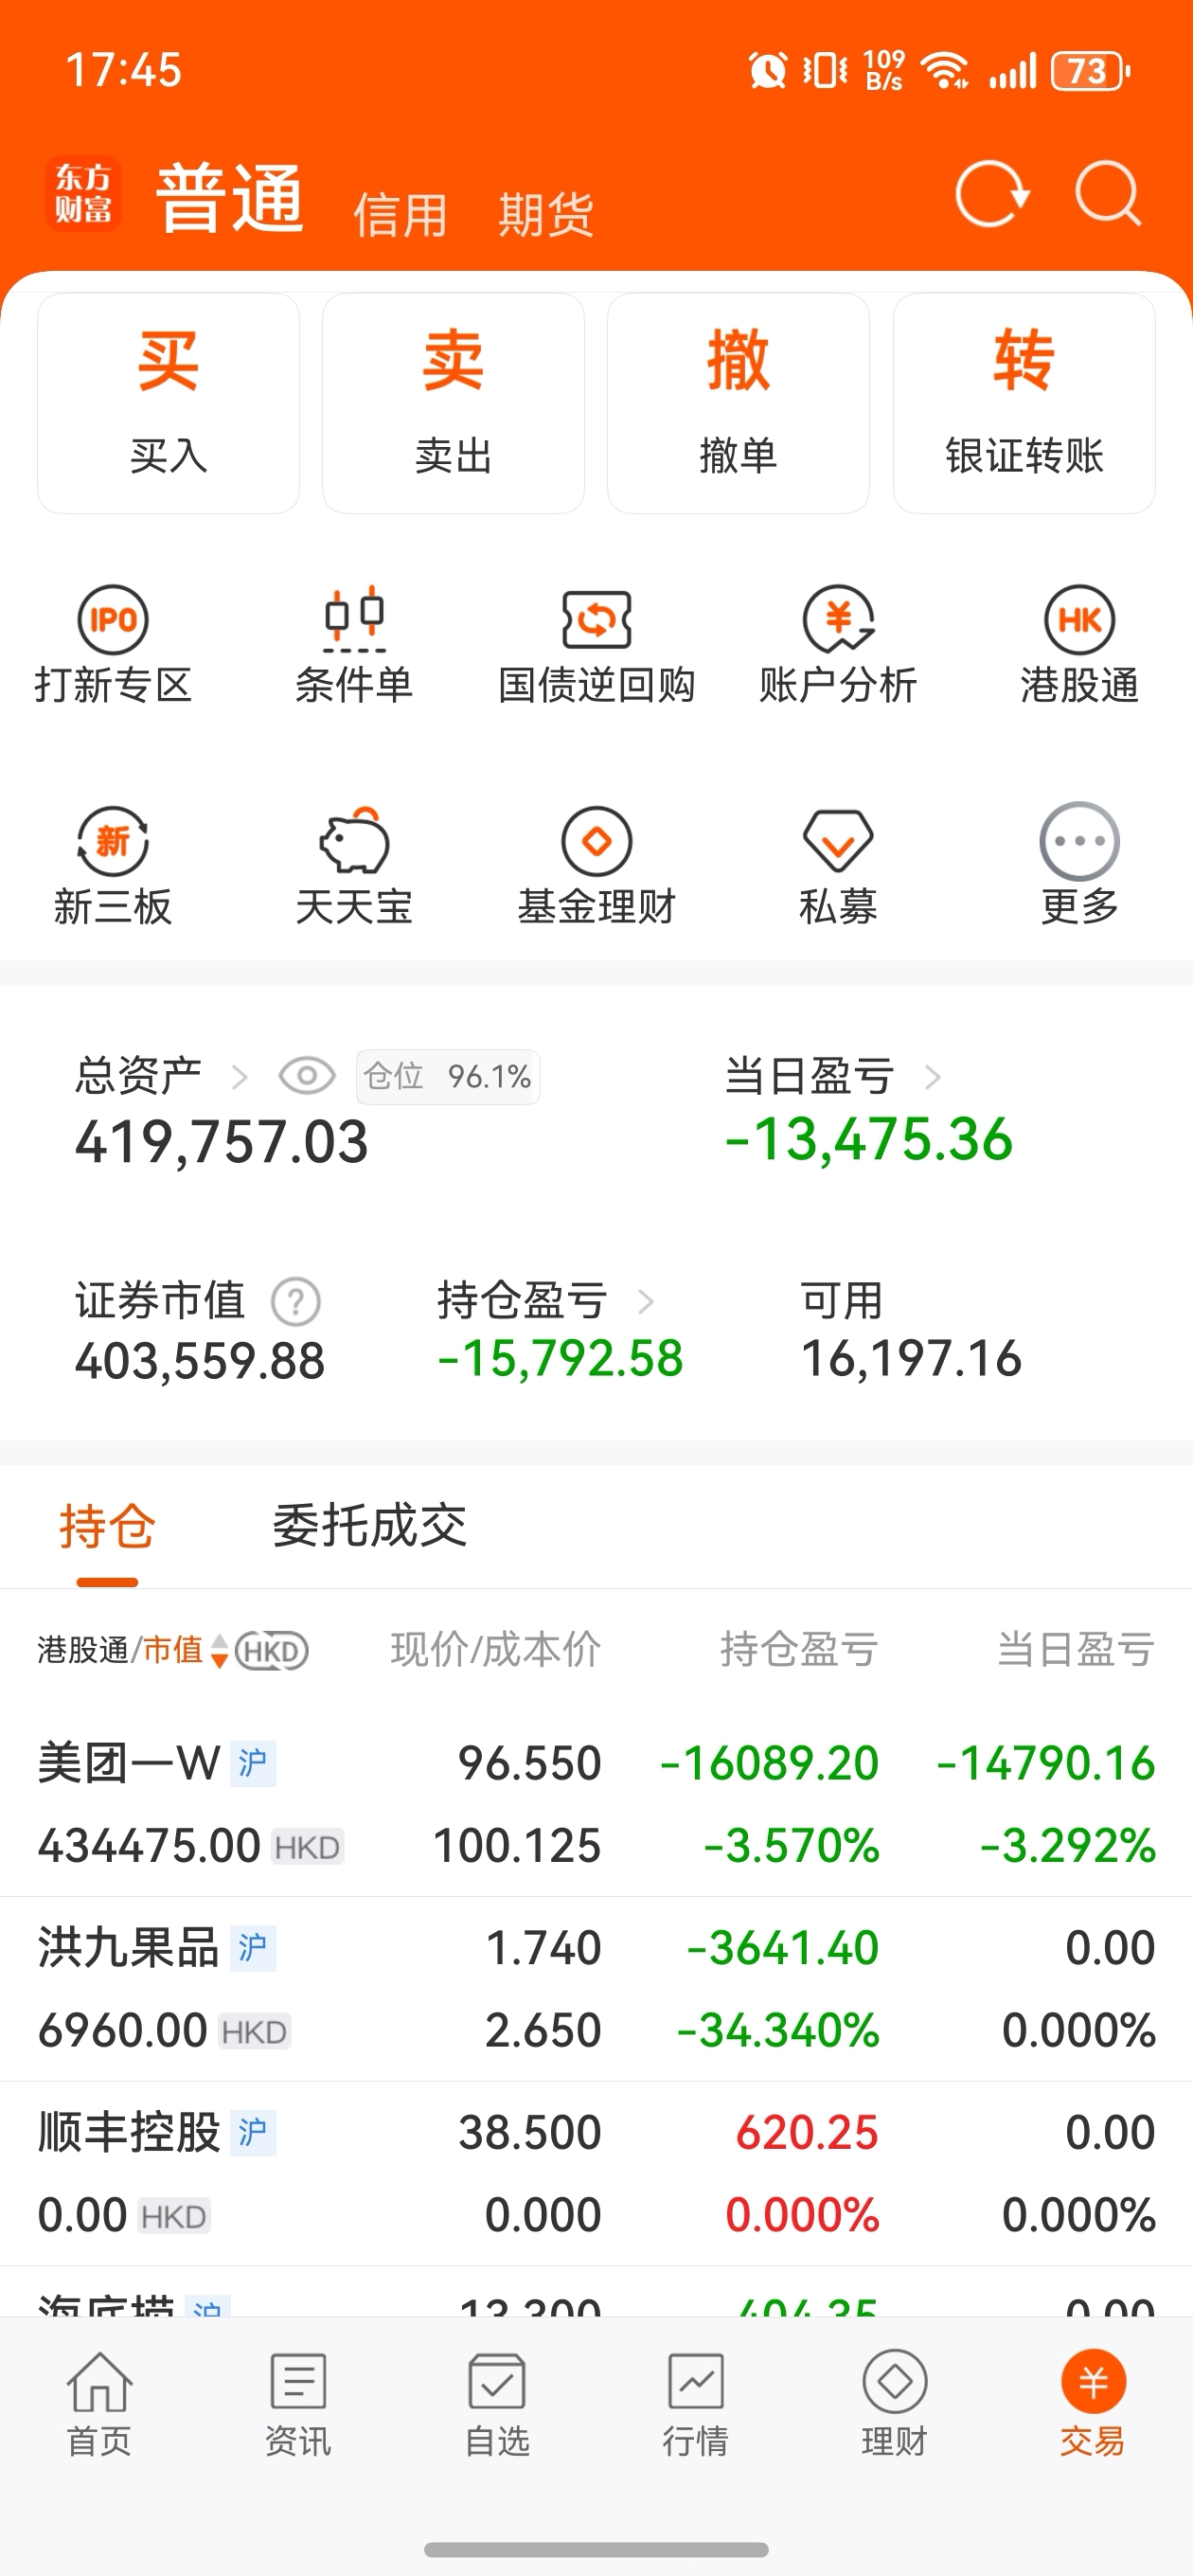Tap 顺丰控股 profit 620.25
1193x2576 pixels.
(x=807, y=2133)
